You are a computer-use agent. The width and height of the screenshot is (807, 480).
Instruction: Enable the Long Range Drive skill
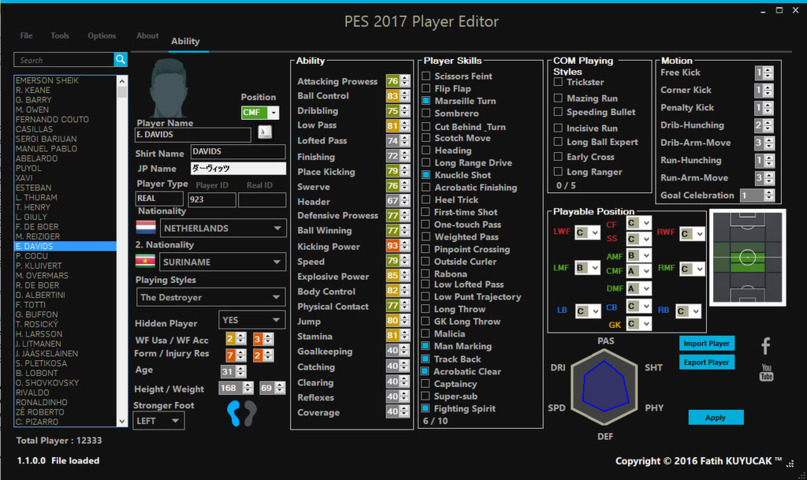click(426, 163)
